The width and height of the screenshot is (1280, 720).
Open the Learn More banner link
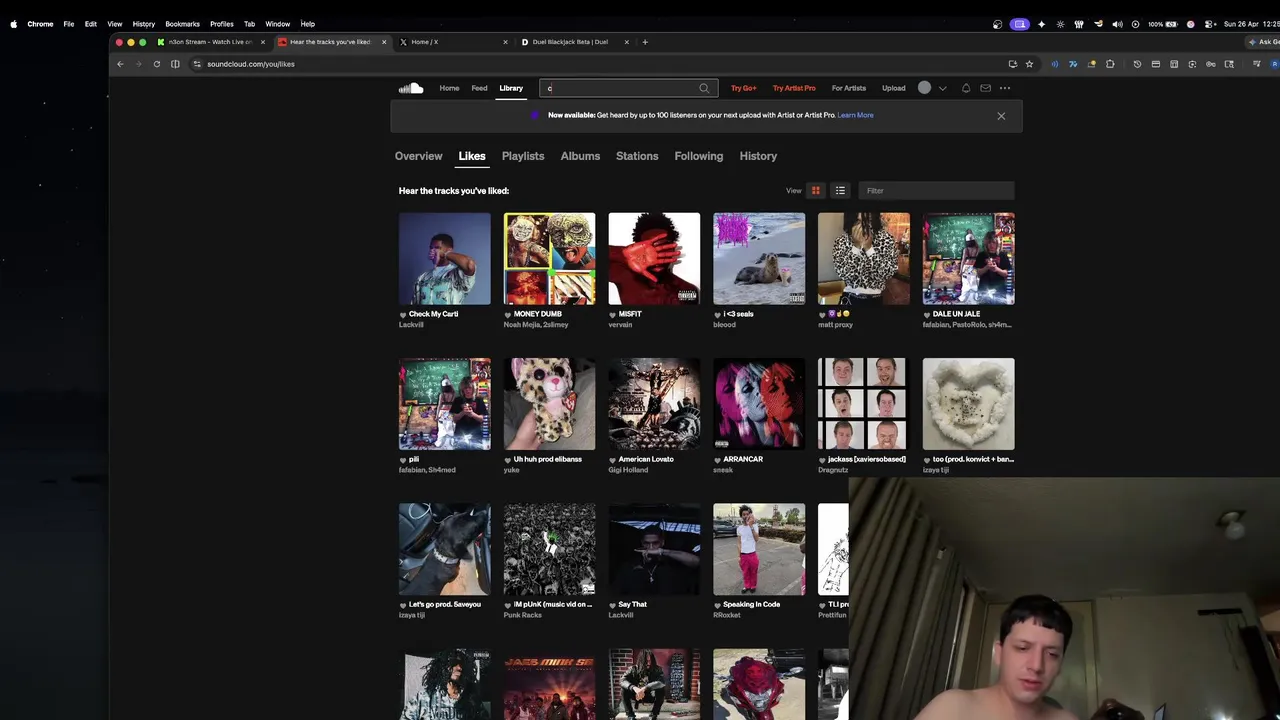click(x=856, y=115)
